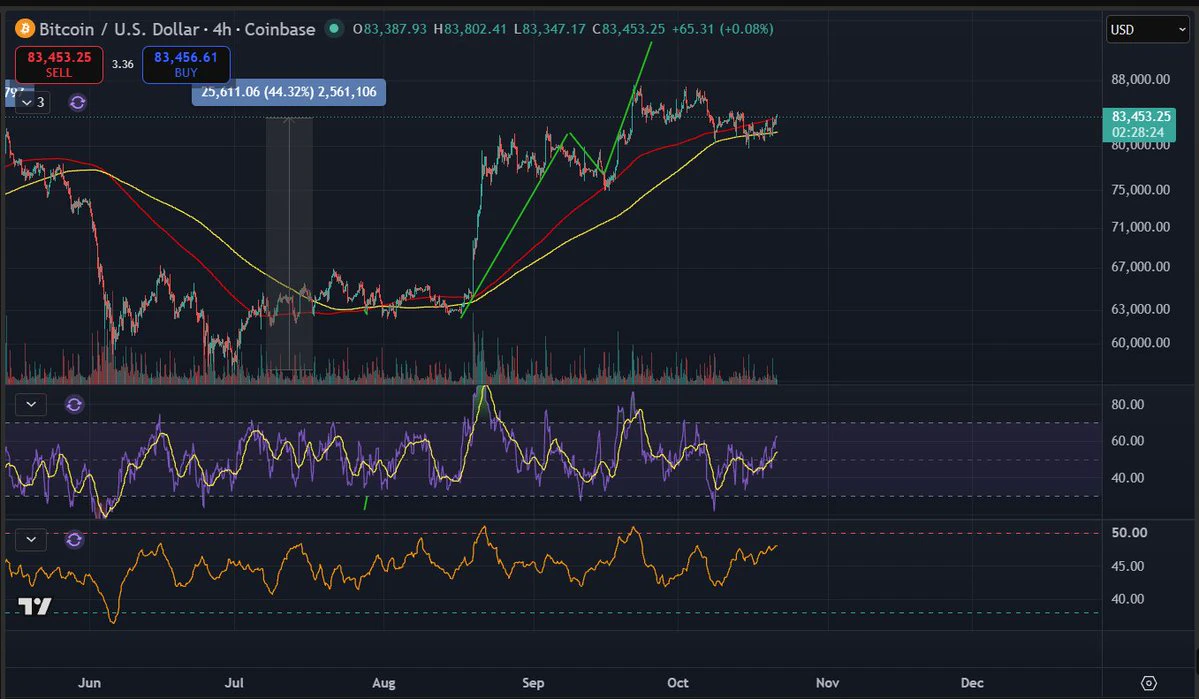The width and height of the screenshot is (1199, 699).
Task: Click the close value C83,453.25 in the header
Action: 629,29
